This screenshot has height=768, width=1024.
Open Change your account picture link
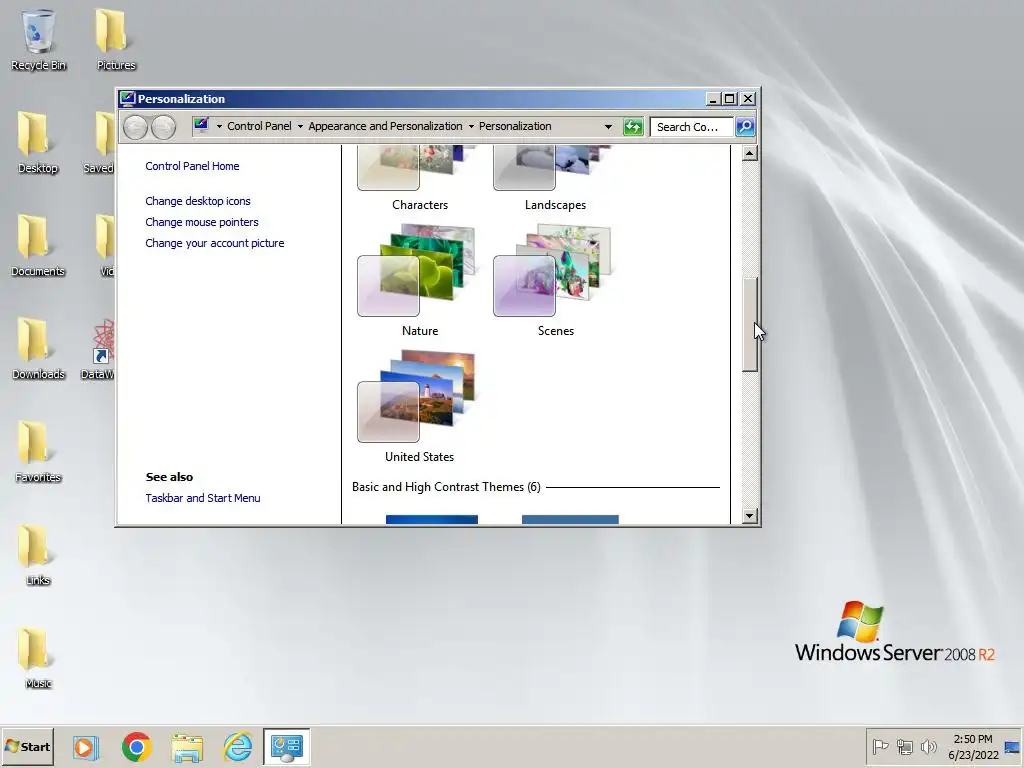(x=215, y=243)
